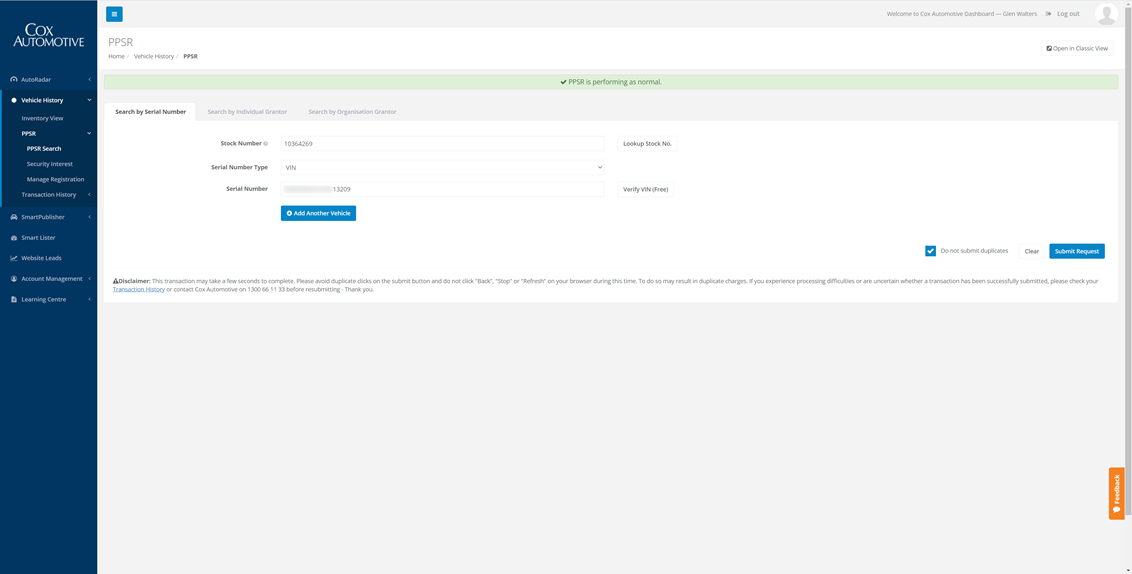Uncheck Do not submit duplicates checkbox
This screenshot has width=1132, height=574.
click(930, 251)
